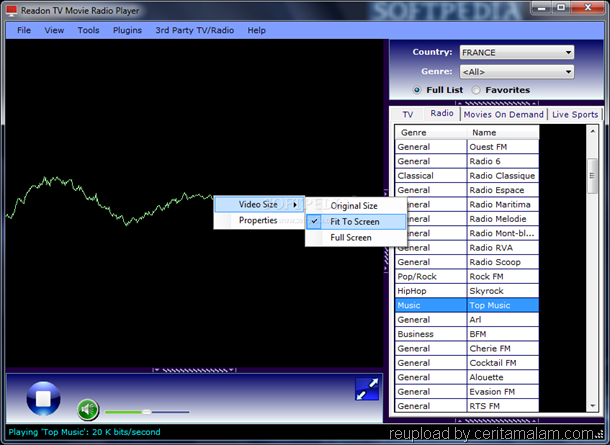Open the Help menu
This screenshot has width=610, height=445.
256,30
